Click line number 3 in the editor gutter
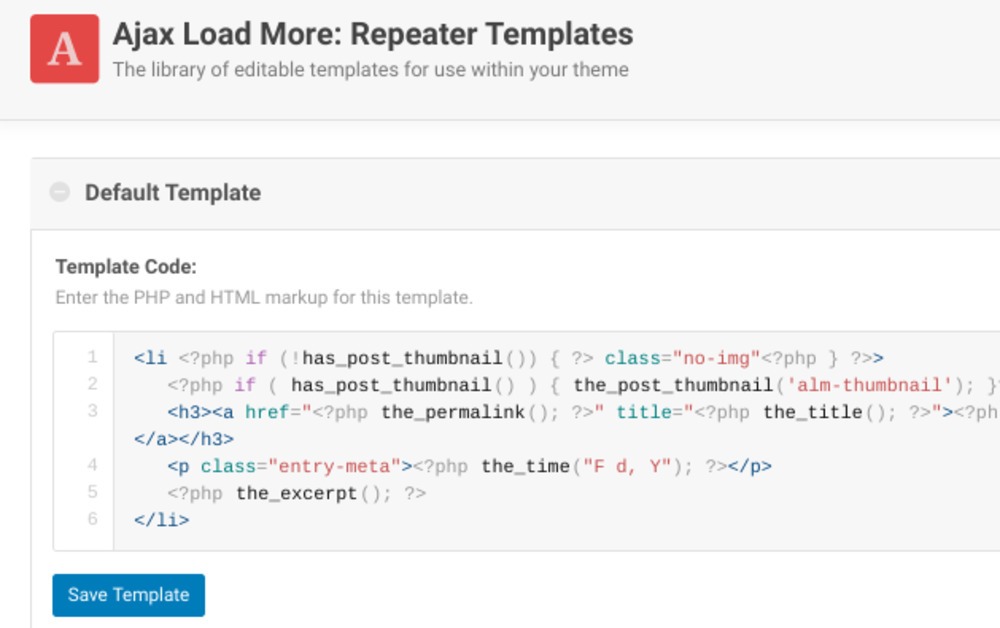 [92, 411]
